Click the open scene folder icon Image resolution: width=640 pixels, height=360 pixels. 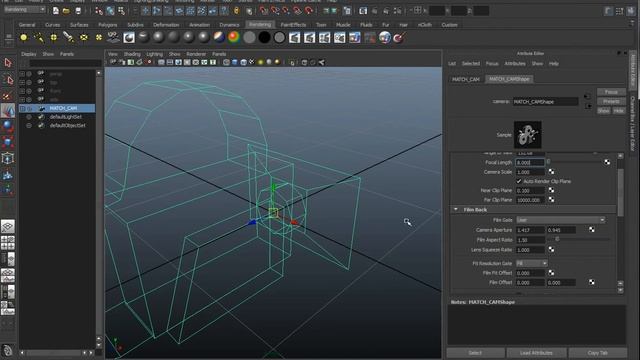click(66, 11)
